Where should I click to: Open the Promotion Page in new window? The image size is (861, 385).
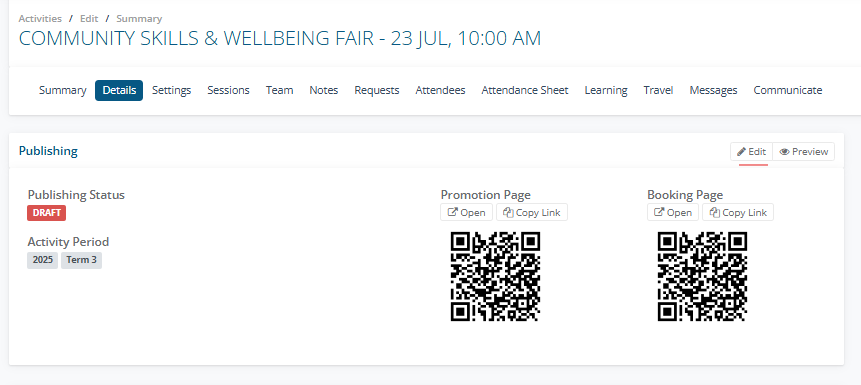466,213
